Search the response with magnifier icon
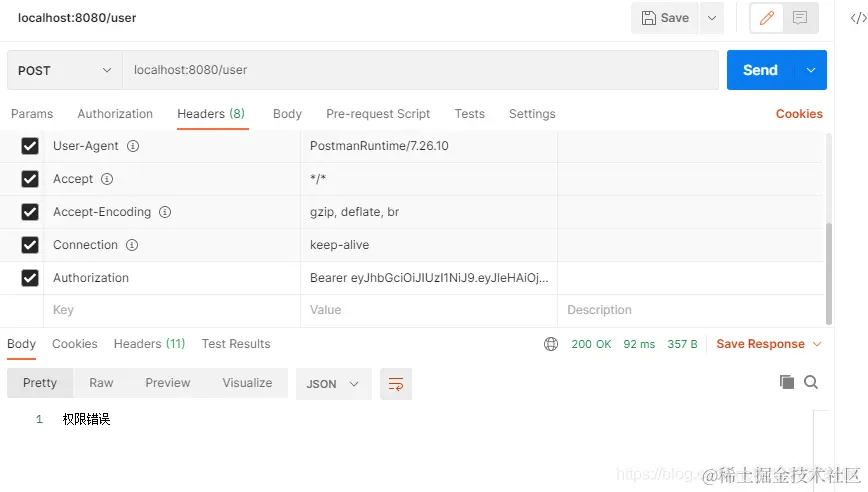Viewport: 868px width, 492px height. pyautogui.click(x=811, y=382)
